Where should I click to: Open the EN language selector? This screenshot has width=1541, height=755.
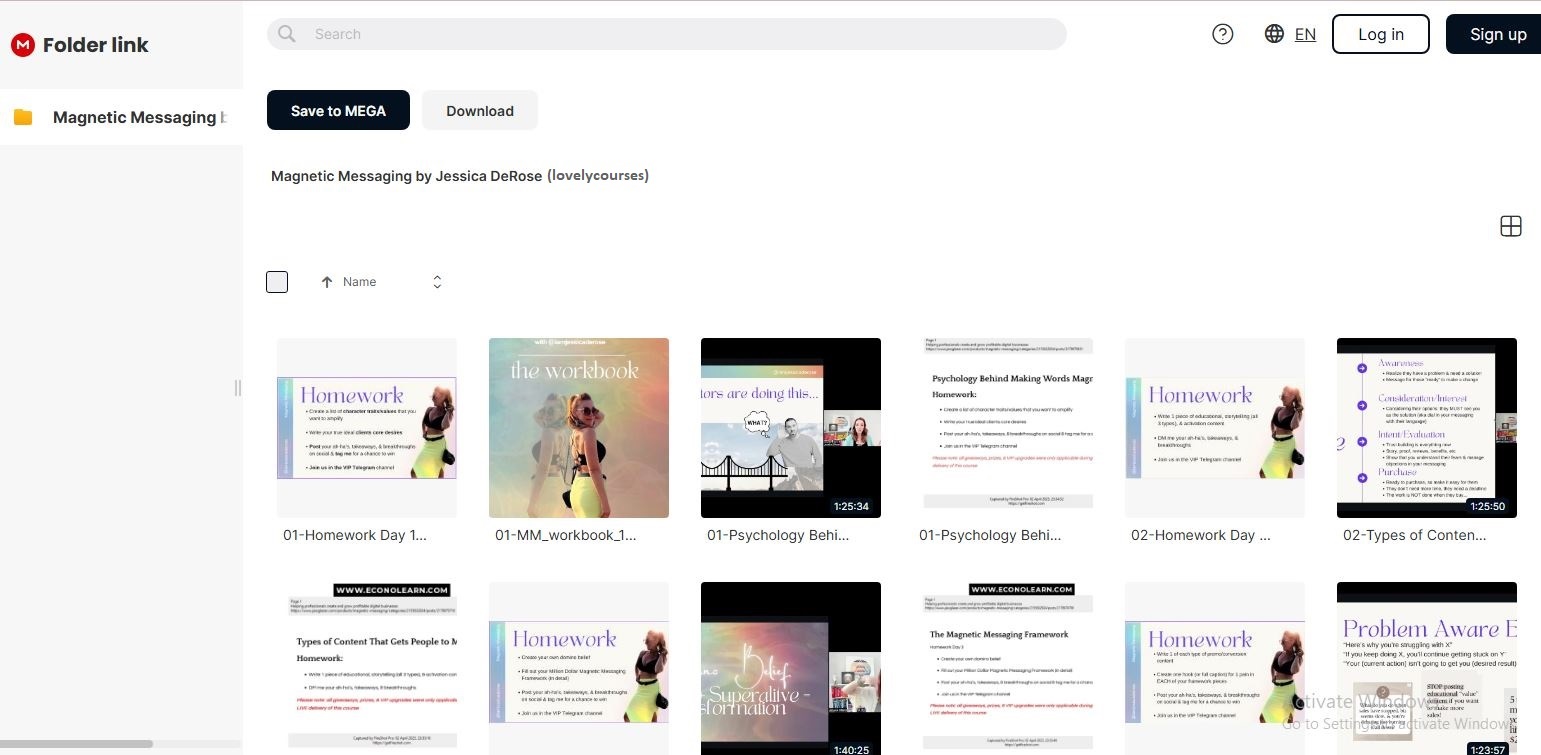(x=1305, y=34)
